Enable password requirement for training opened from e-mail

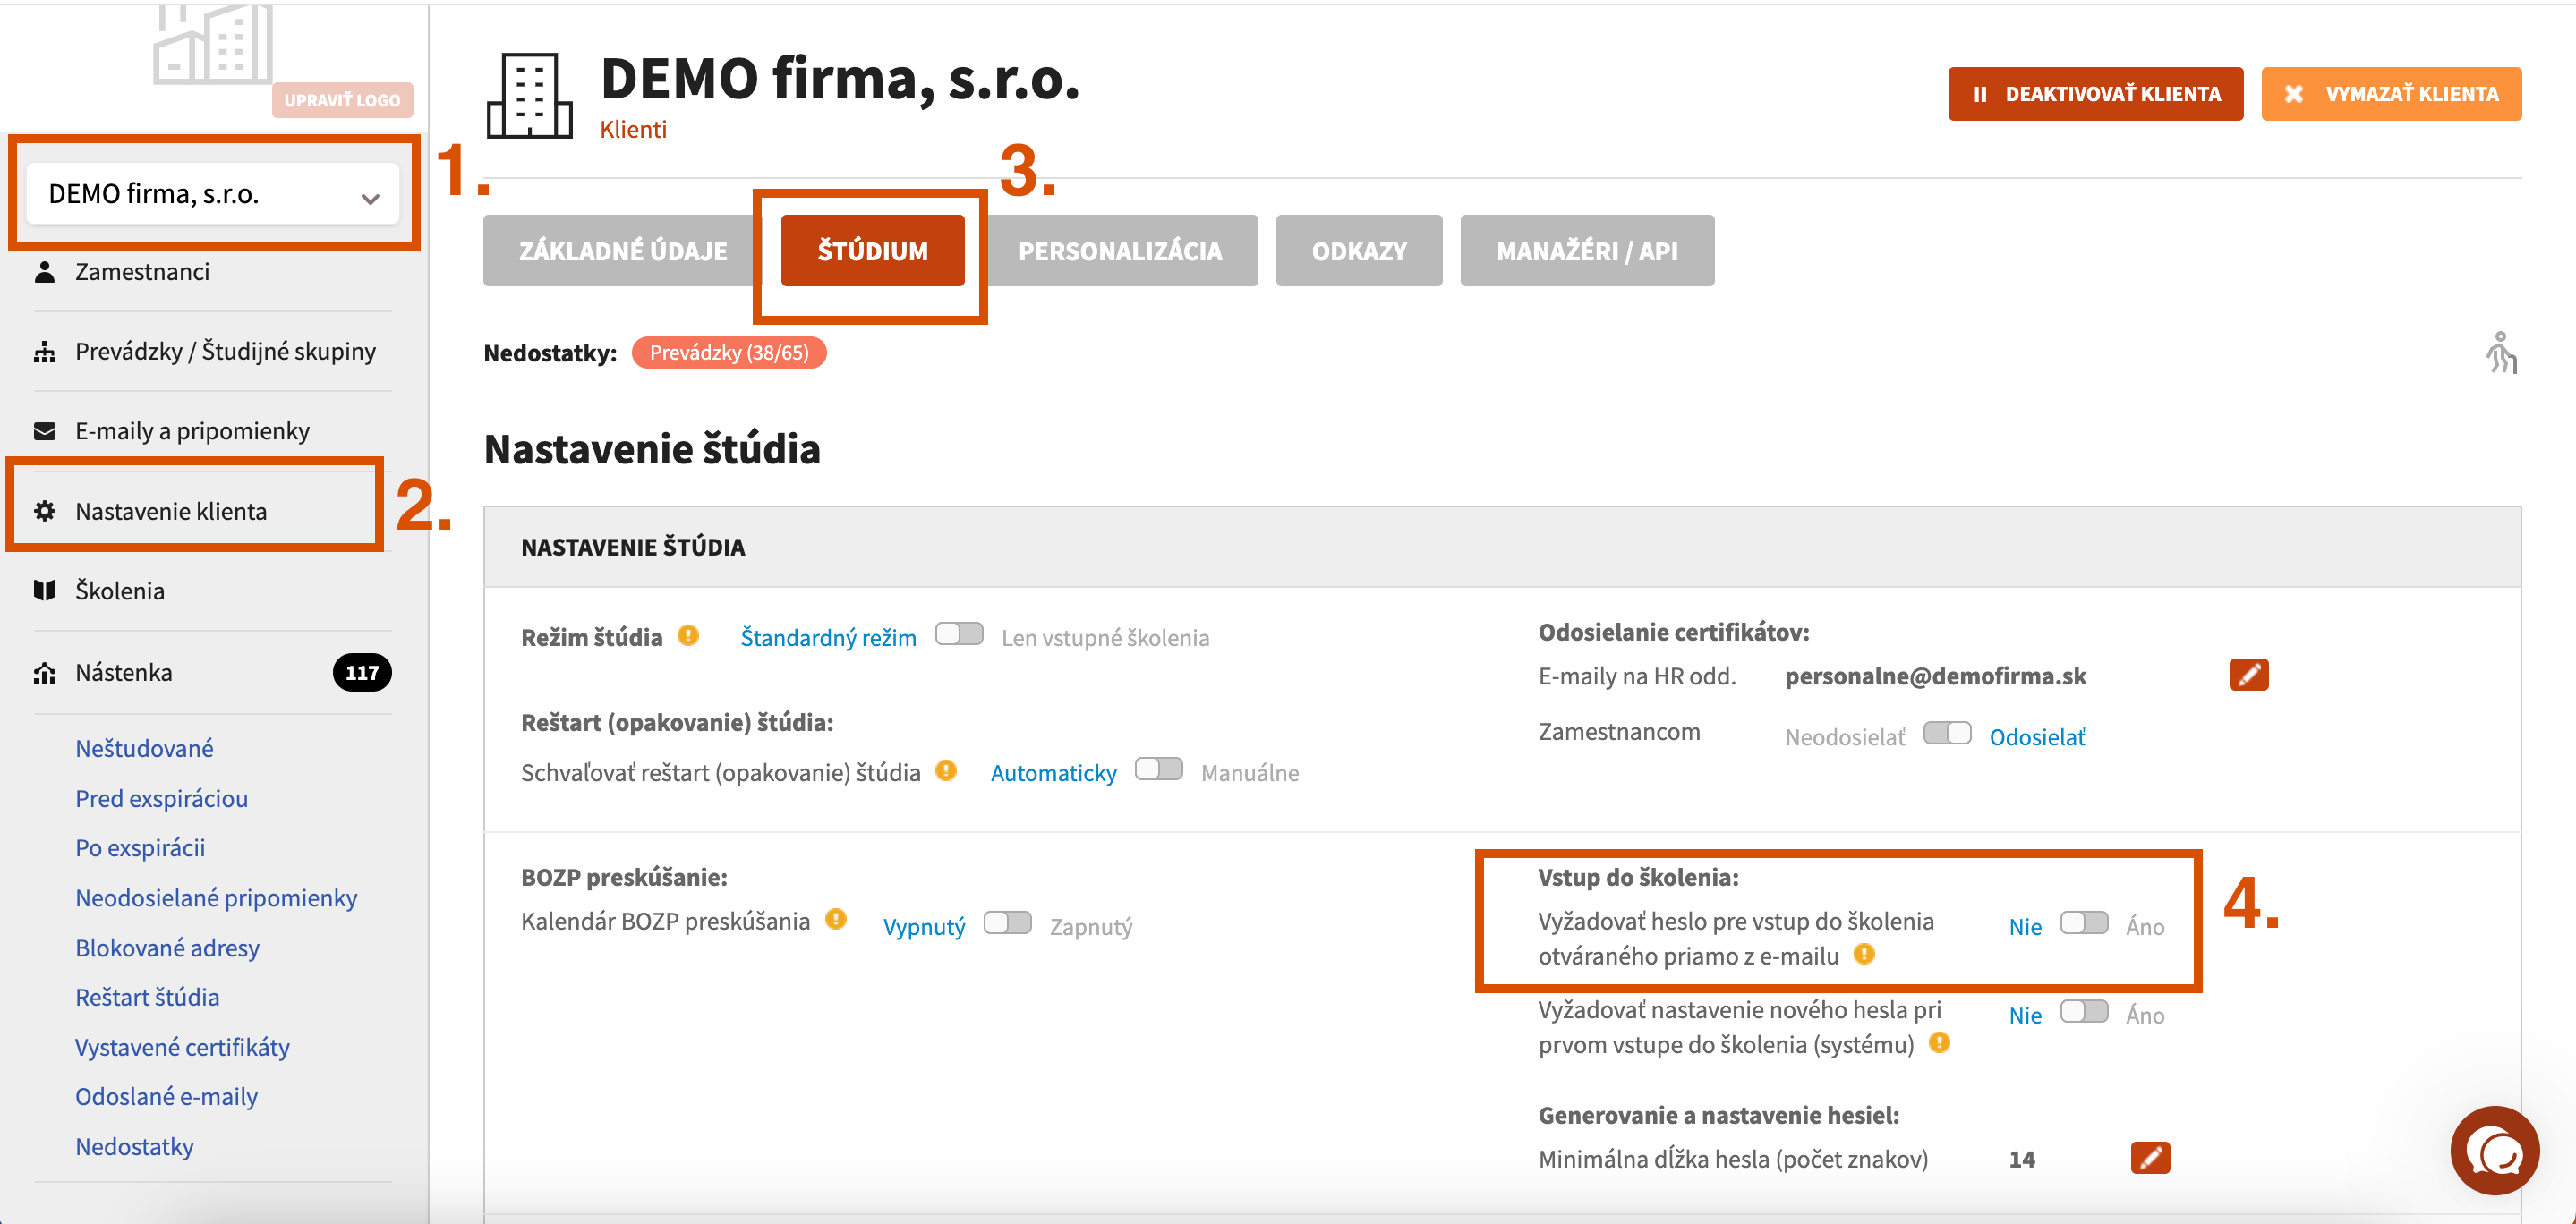coord(2083,923)
